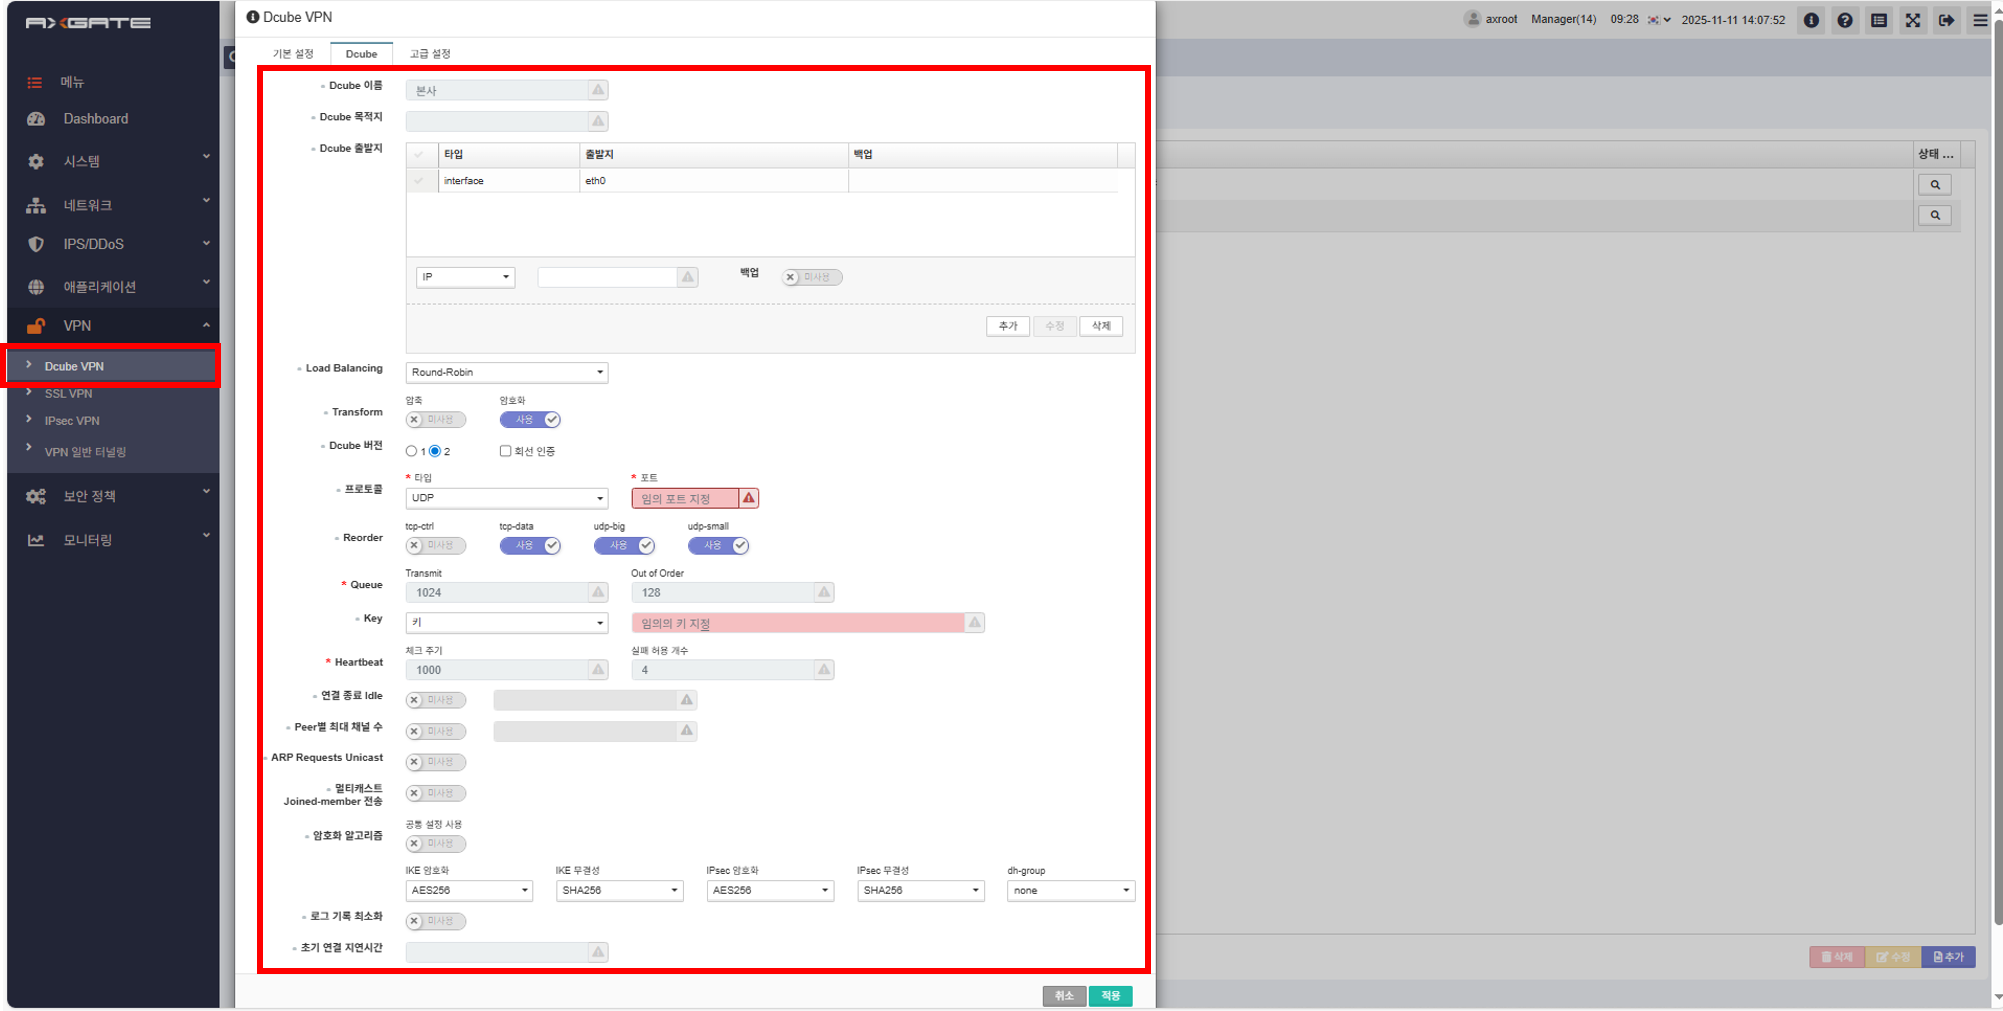Open help via the question mark icon
This screenshot has height=1011, width=2003.
[x=1845, y=20]
